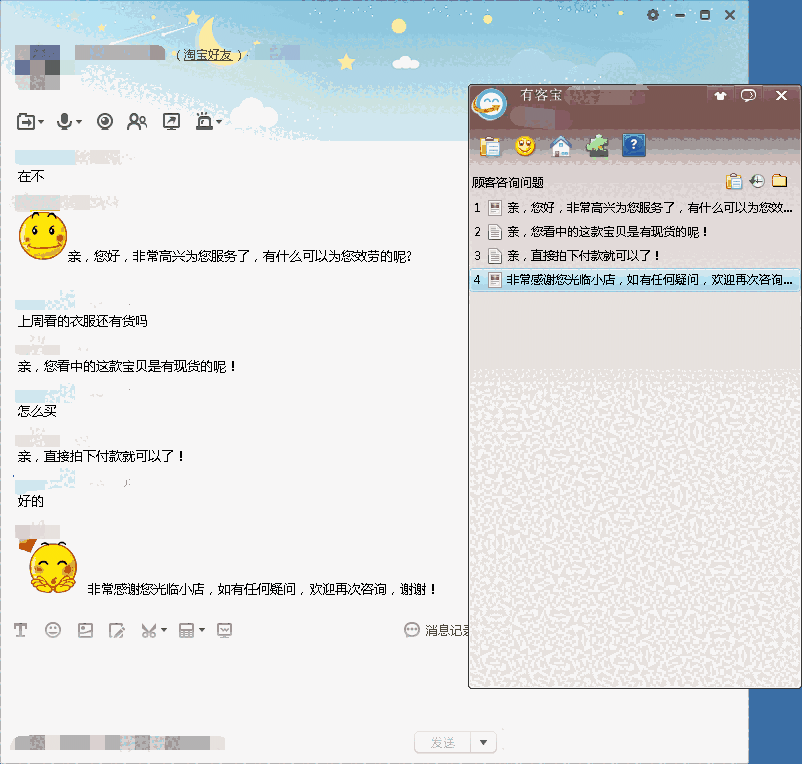
Task: Click chat message 怎么买
Action: 37,411
